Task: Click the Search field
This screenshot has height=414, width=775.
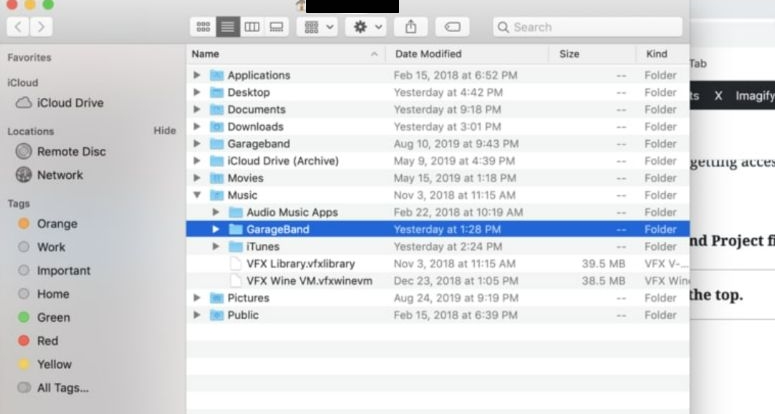Action: point(590,27)
